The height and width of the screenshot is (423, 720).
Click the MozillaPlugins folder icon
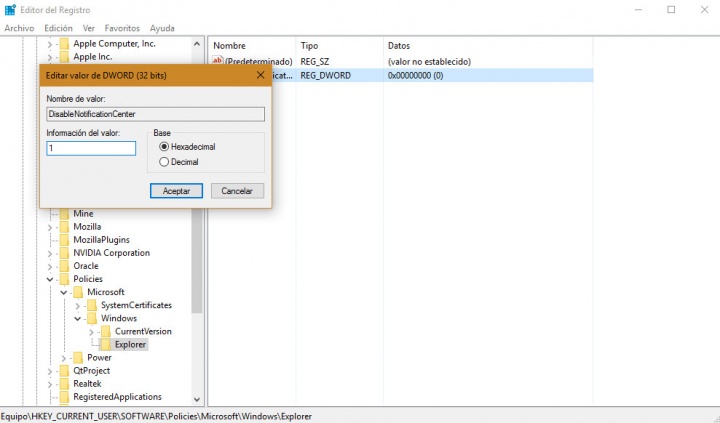click(64, 240)
